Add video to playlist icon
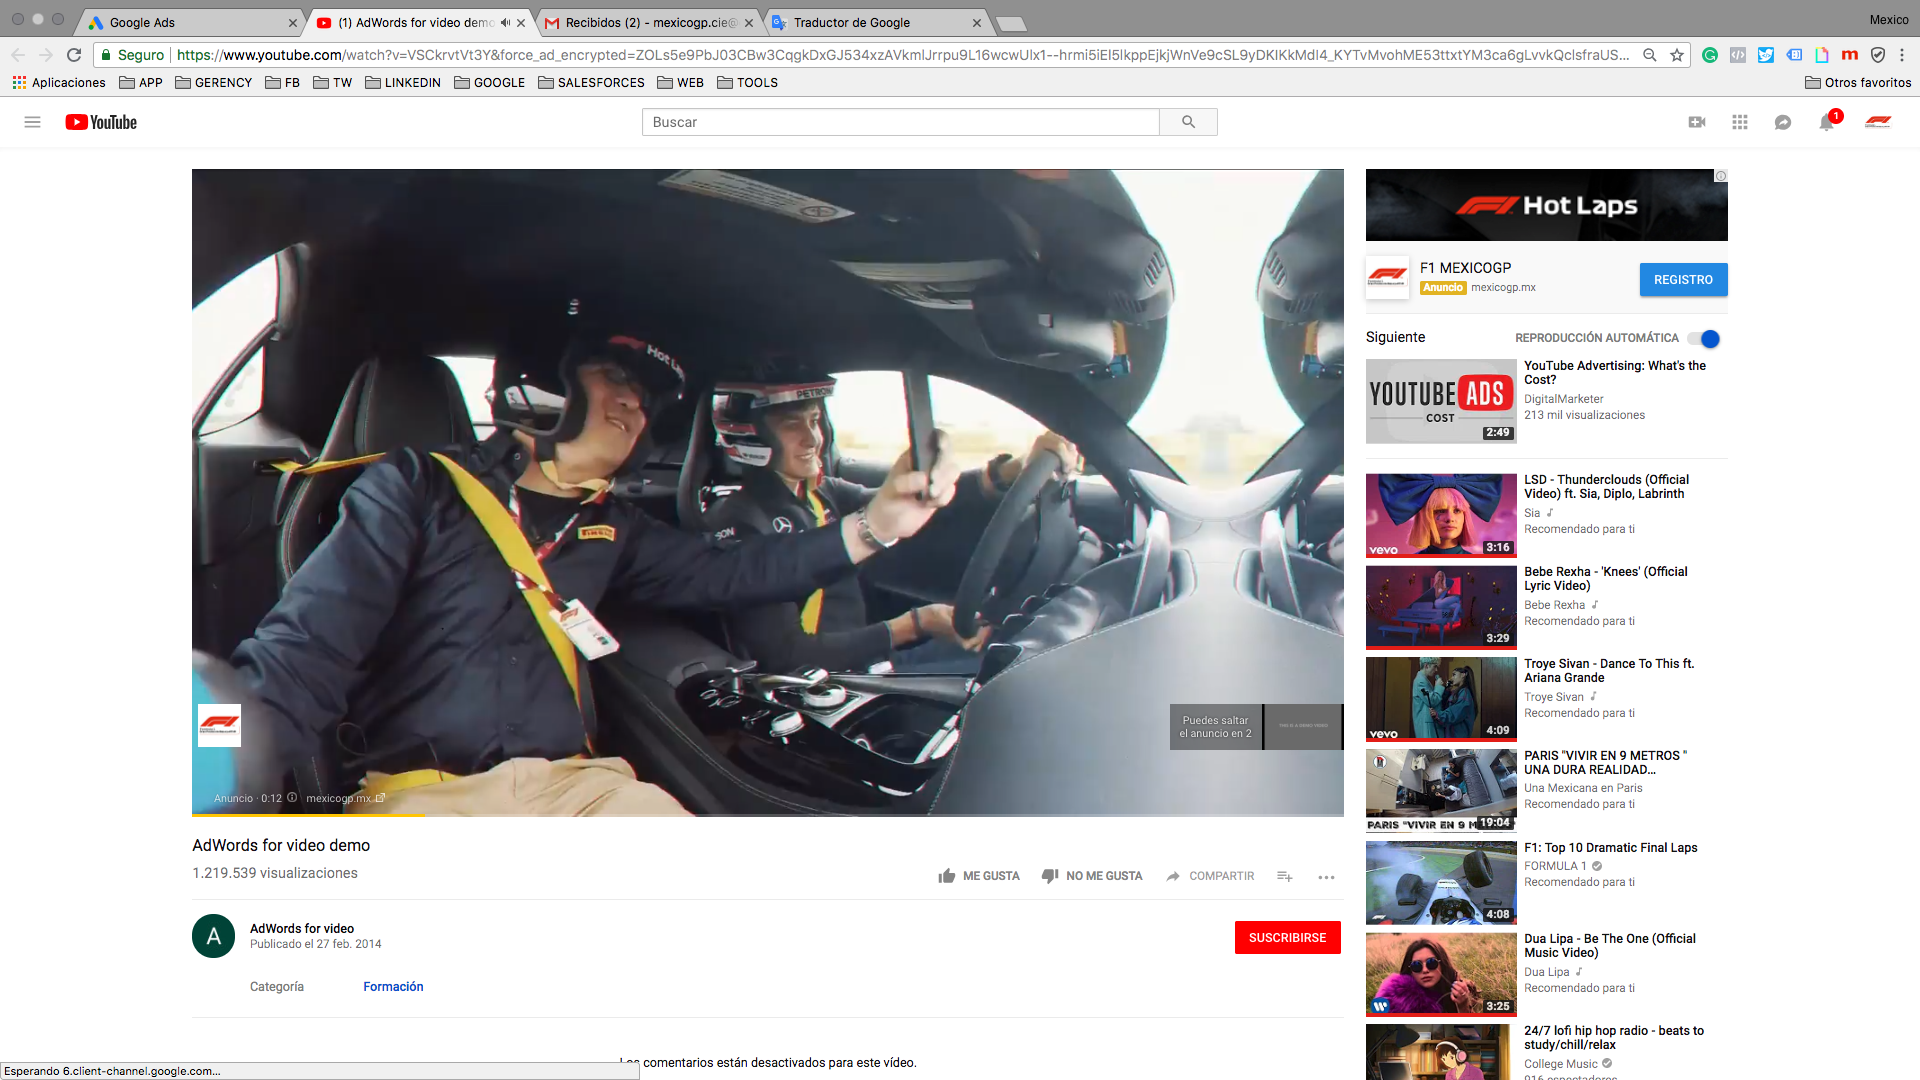Viewport: 1920px width, 1080px height. click(x=1285, y=876)
